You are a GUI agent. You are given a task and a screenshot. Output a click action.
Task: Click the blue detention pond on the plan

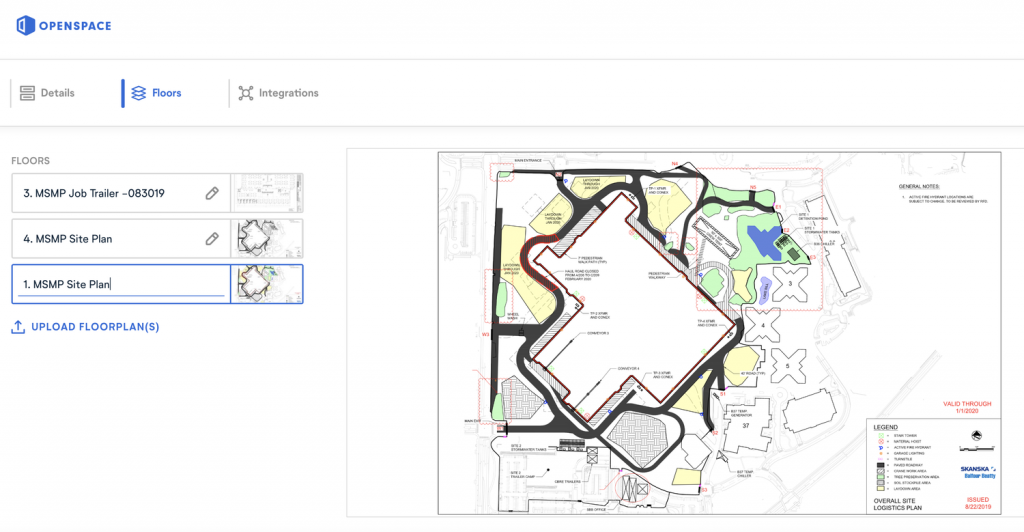coord(767,240)
